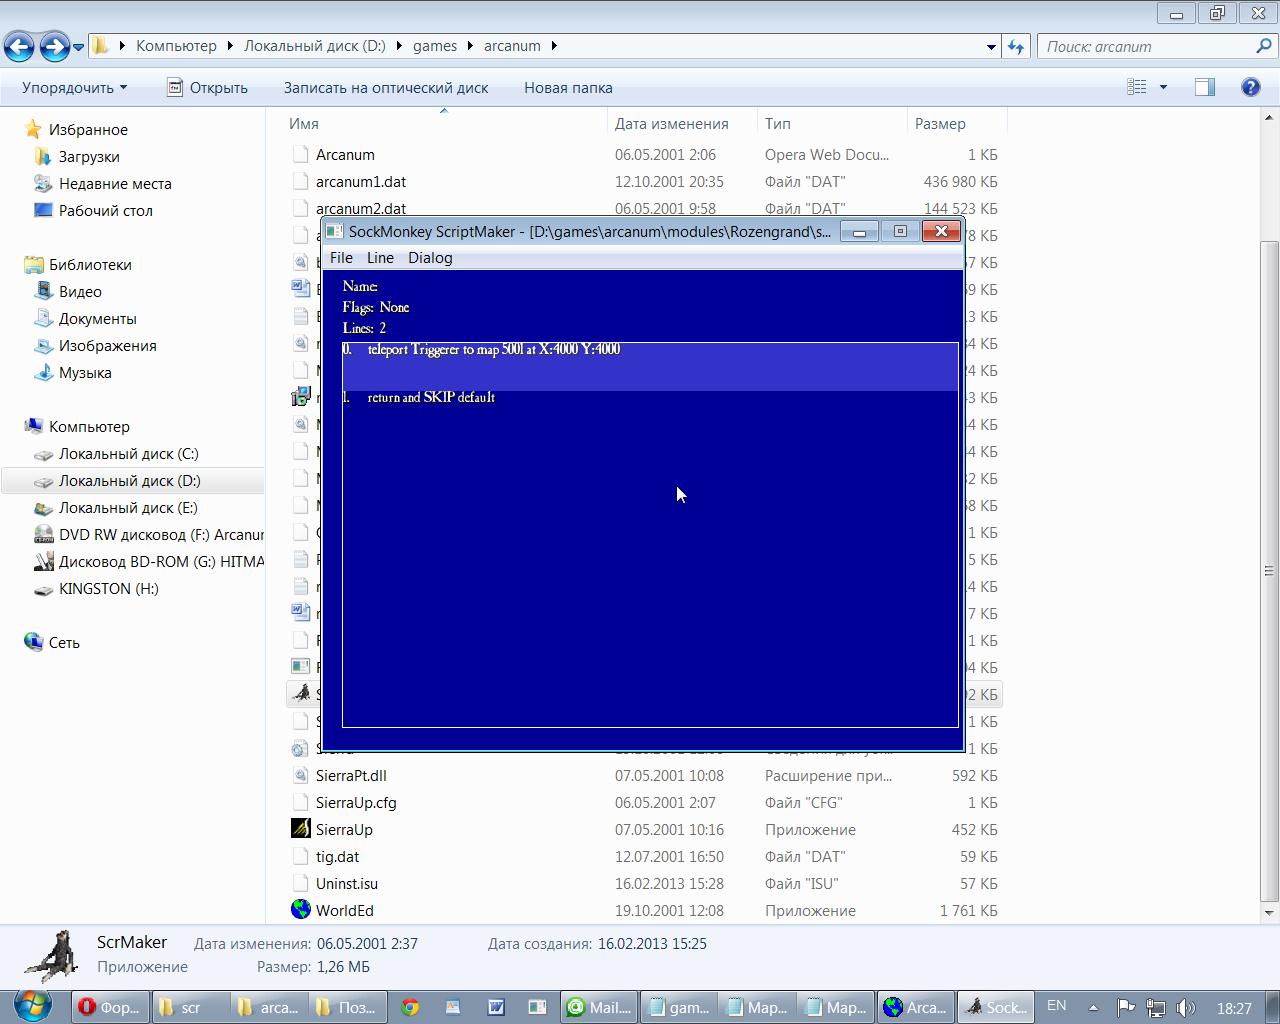
Task: Open the File menu in ScriptMaker
Action: pos(341,258)
